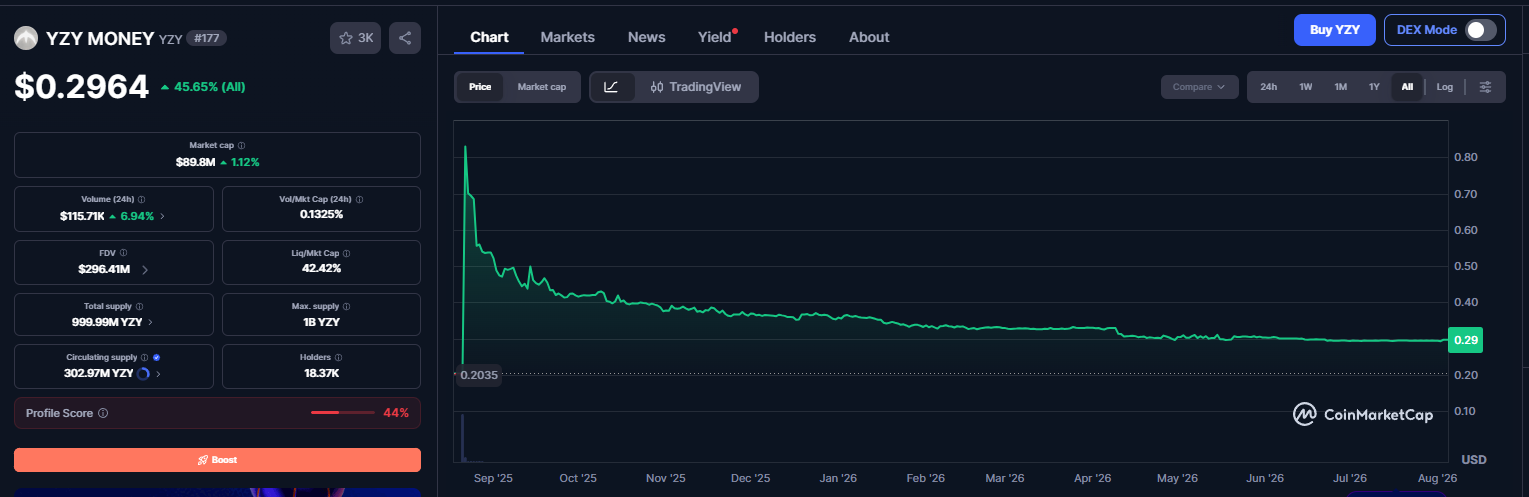Open the Holders tab
Screen dimensions: 1529x497
coord(789,37)
